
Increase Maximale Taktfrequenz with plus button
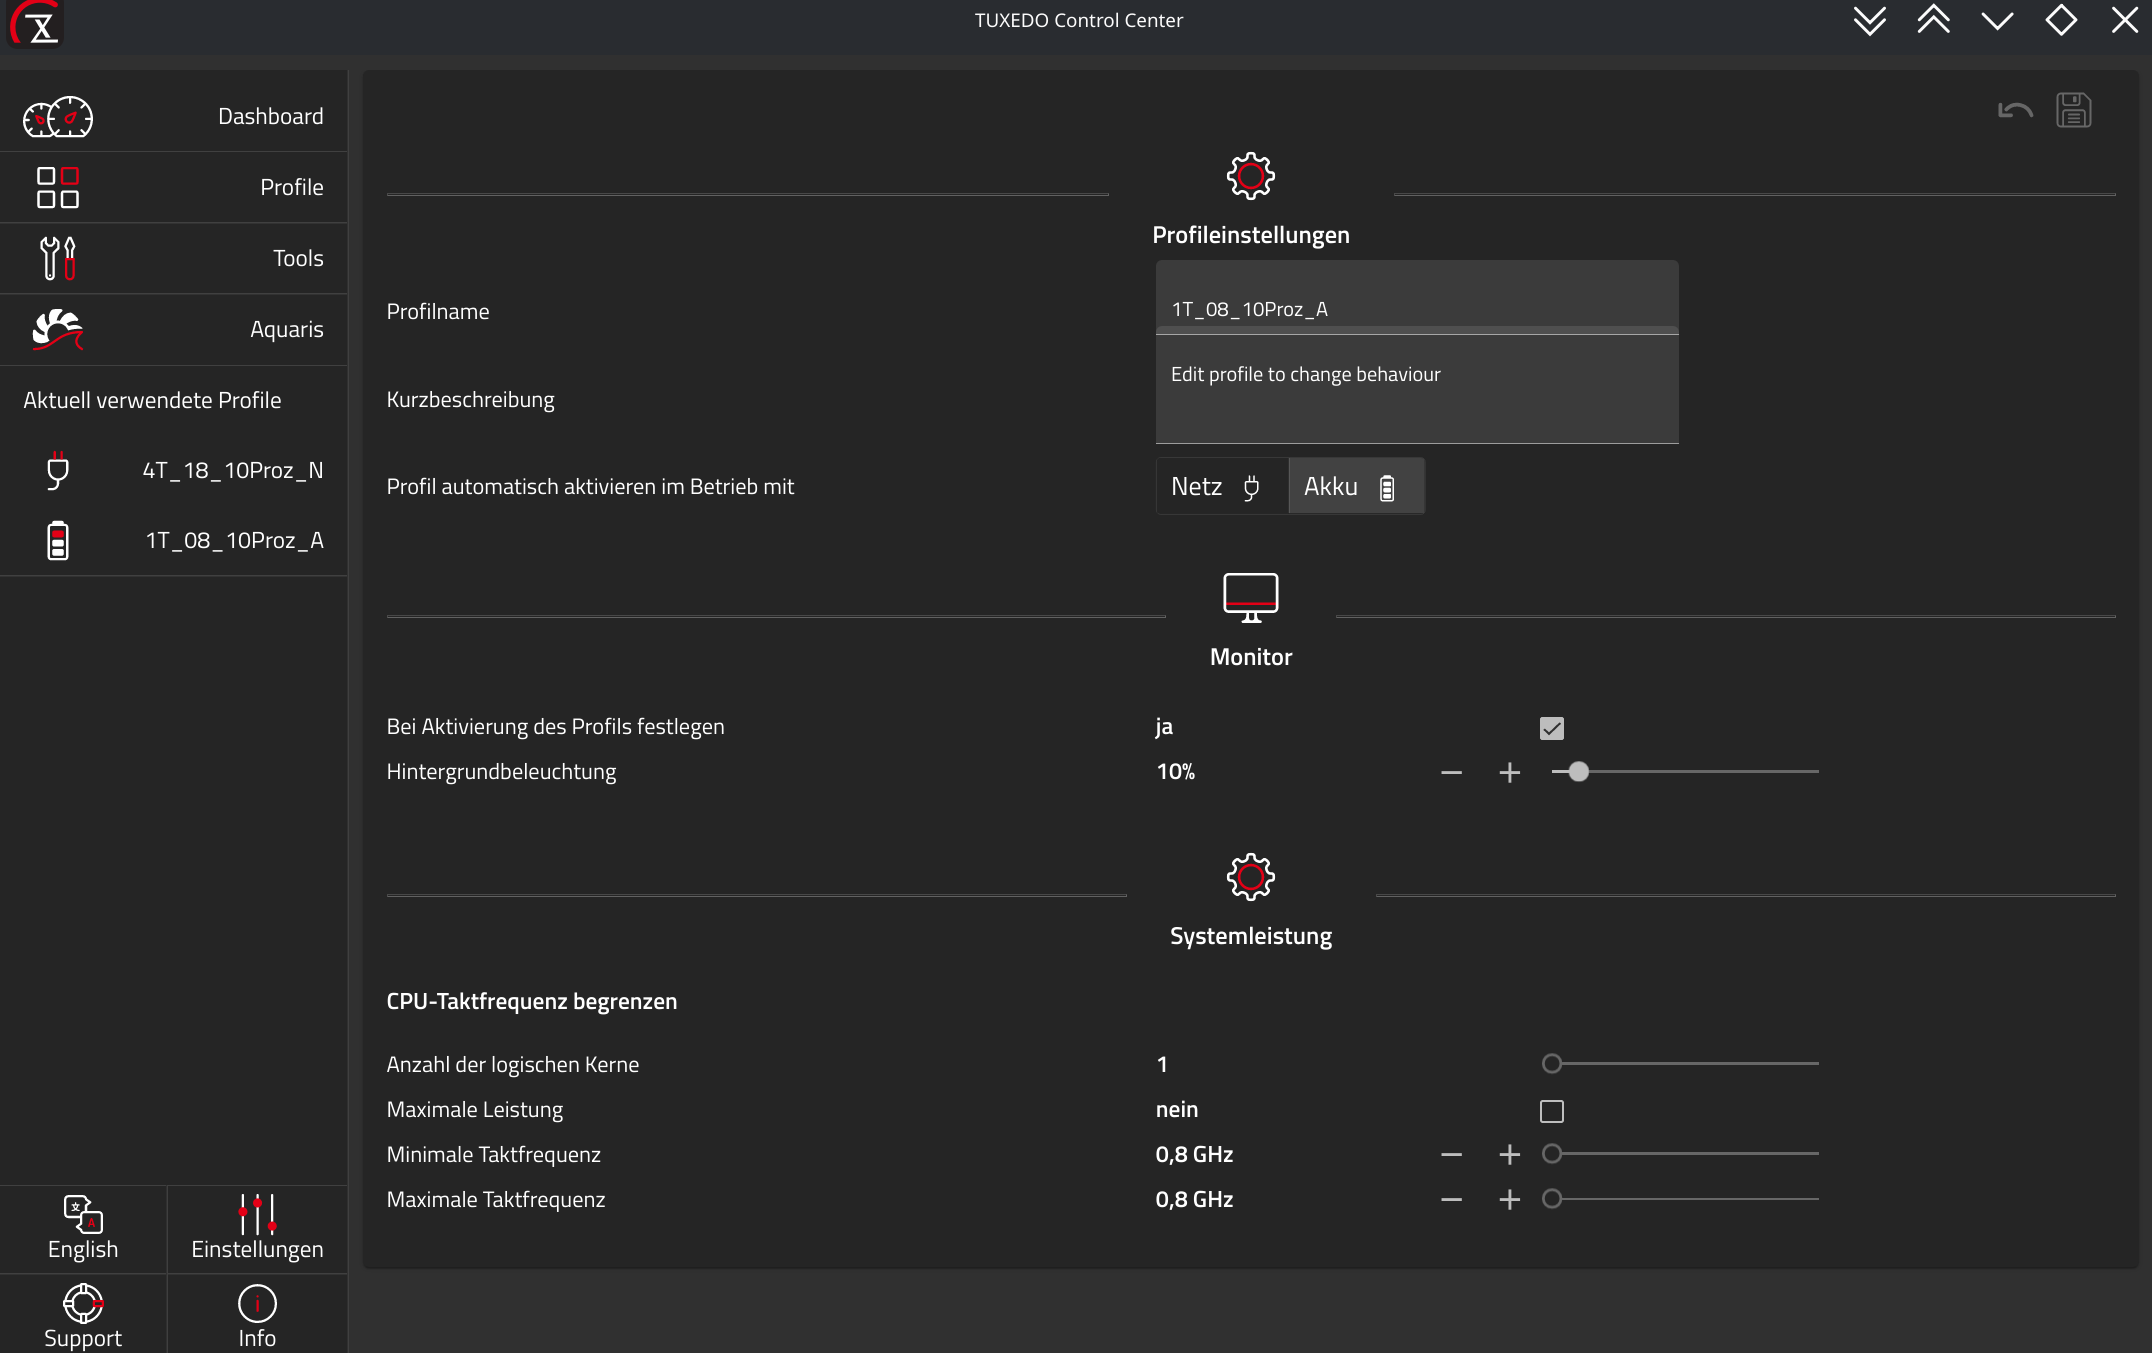(x=1509, y=1200)
